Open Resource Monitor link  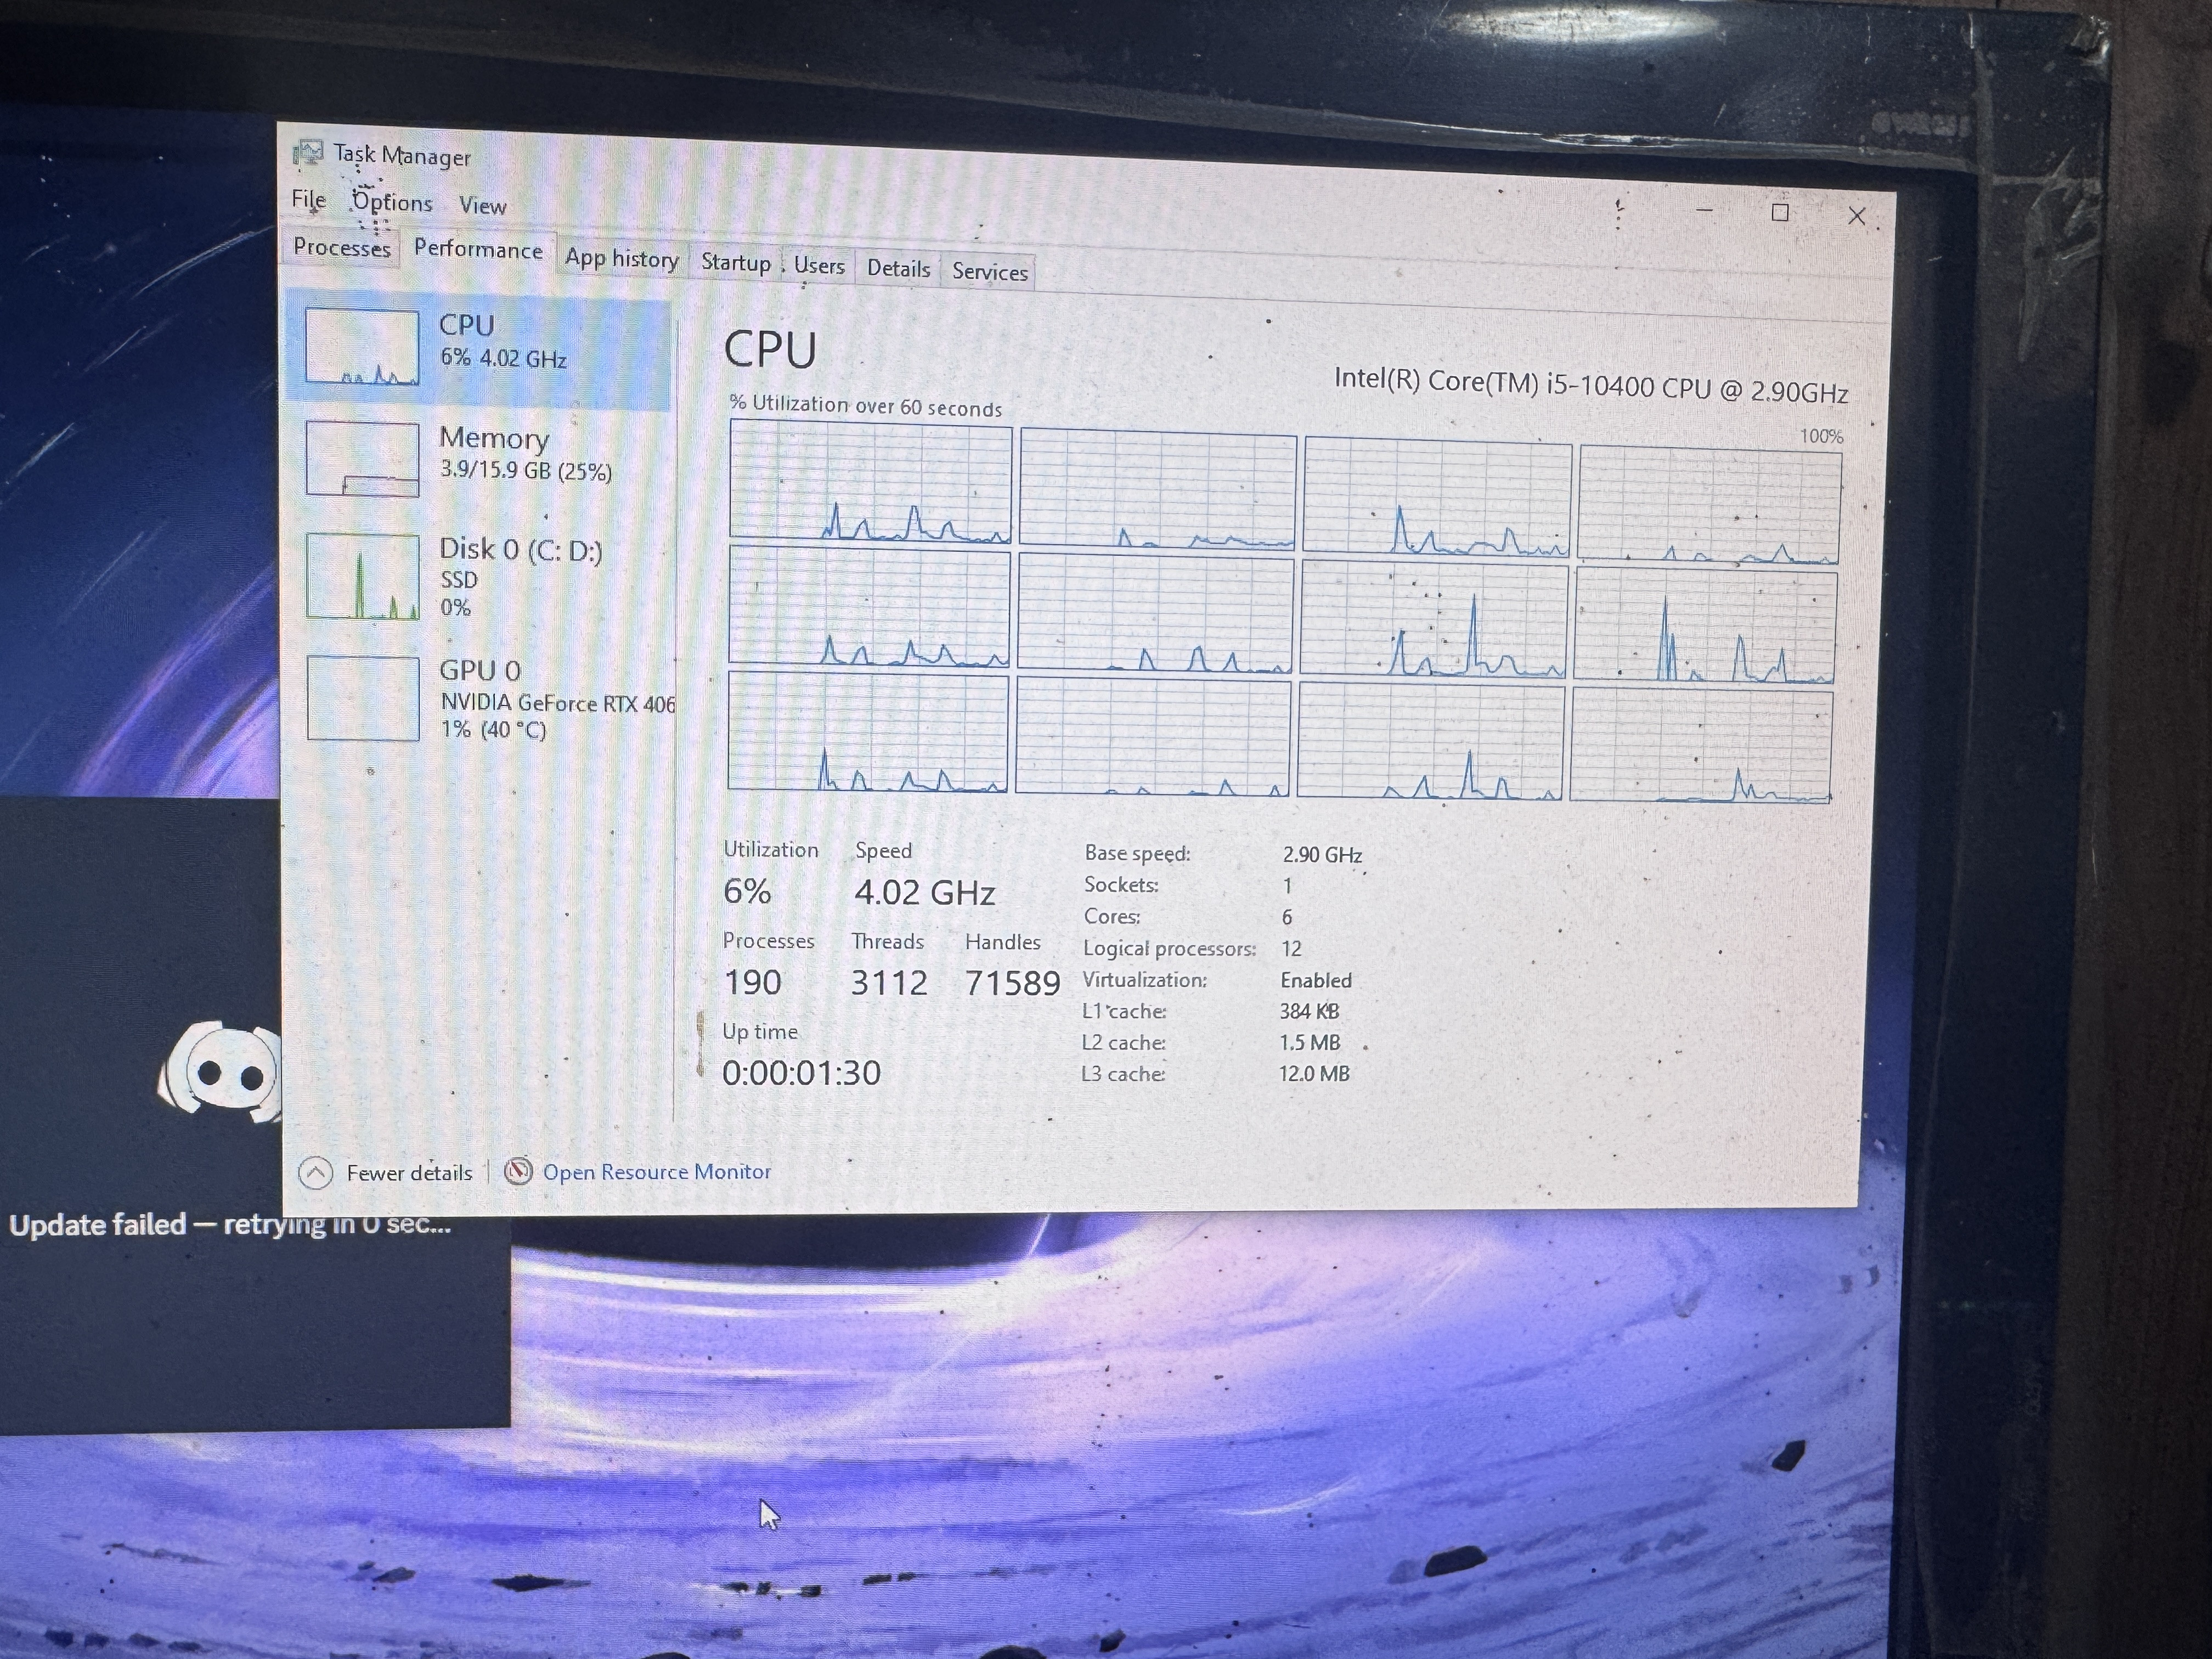(656, 1171)
